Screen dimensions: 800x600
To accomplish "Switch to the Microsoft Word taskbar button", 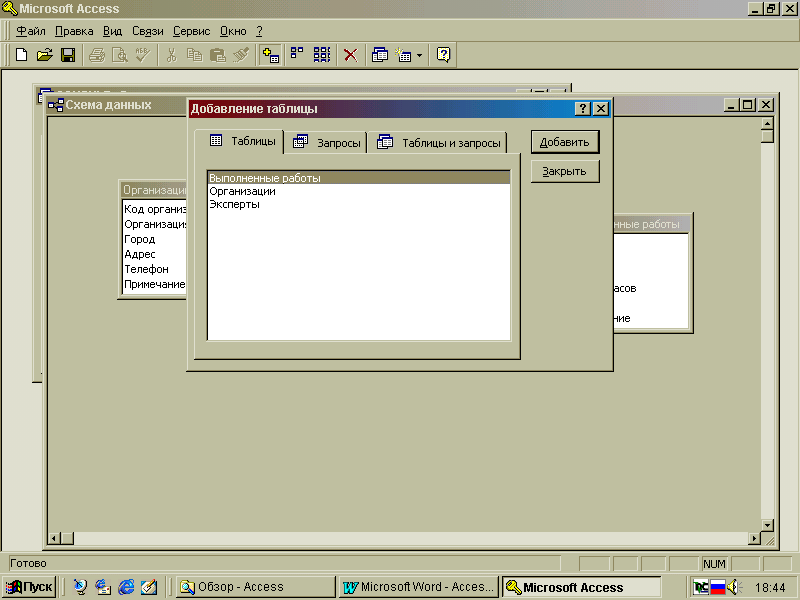I will 418,587.
